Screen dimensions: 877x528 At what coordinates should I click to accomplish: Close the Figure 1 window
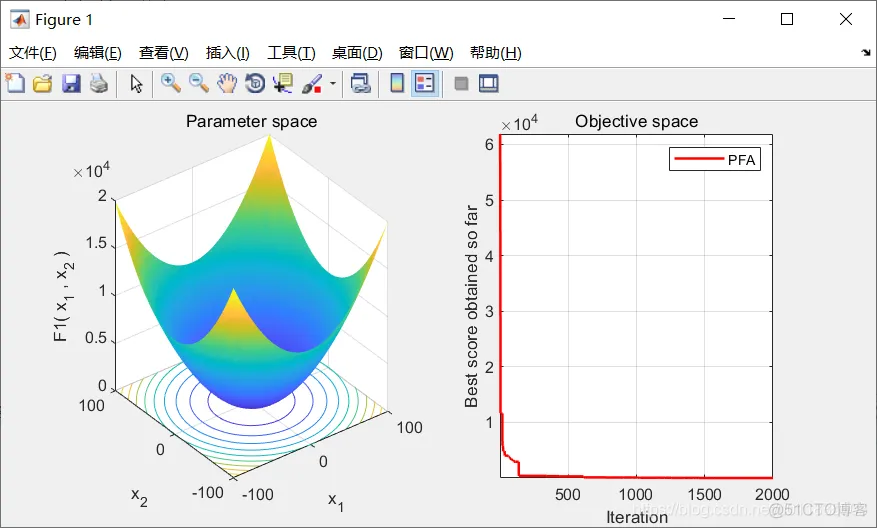click(846, 19)
